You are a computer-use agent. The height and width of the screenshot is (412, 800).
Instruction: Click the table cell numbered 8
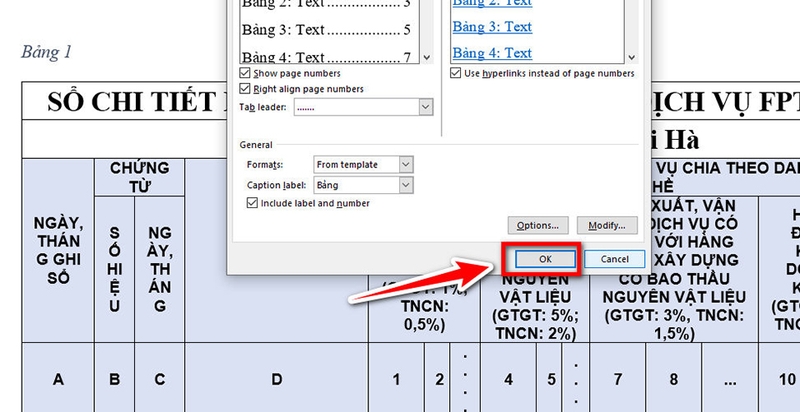coord(674,379)
